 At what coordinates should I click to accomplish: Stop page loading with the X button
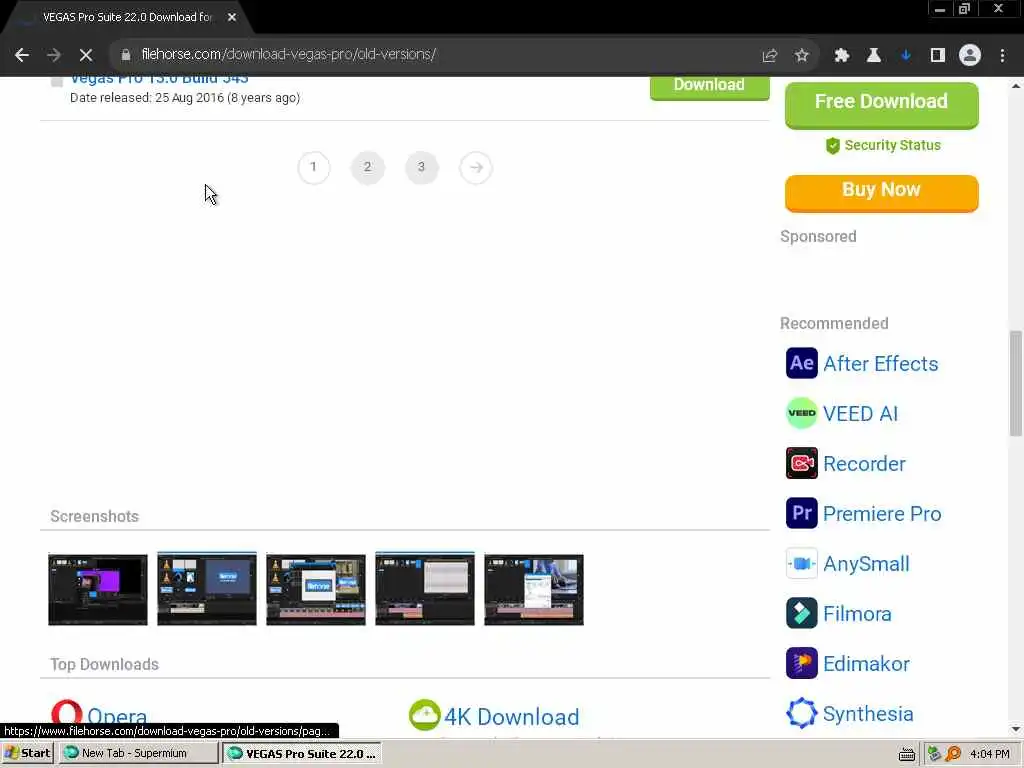point(86,55)
